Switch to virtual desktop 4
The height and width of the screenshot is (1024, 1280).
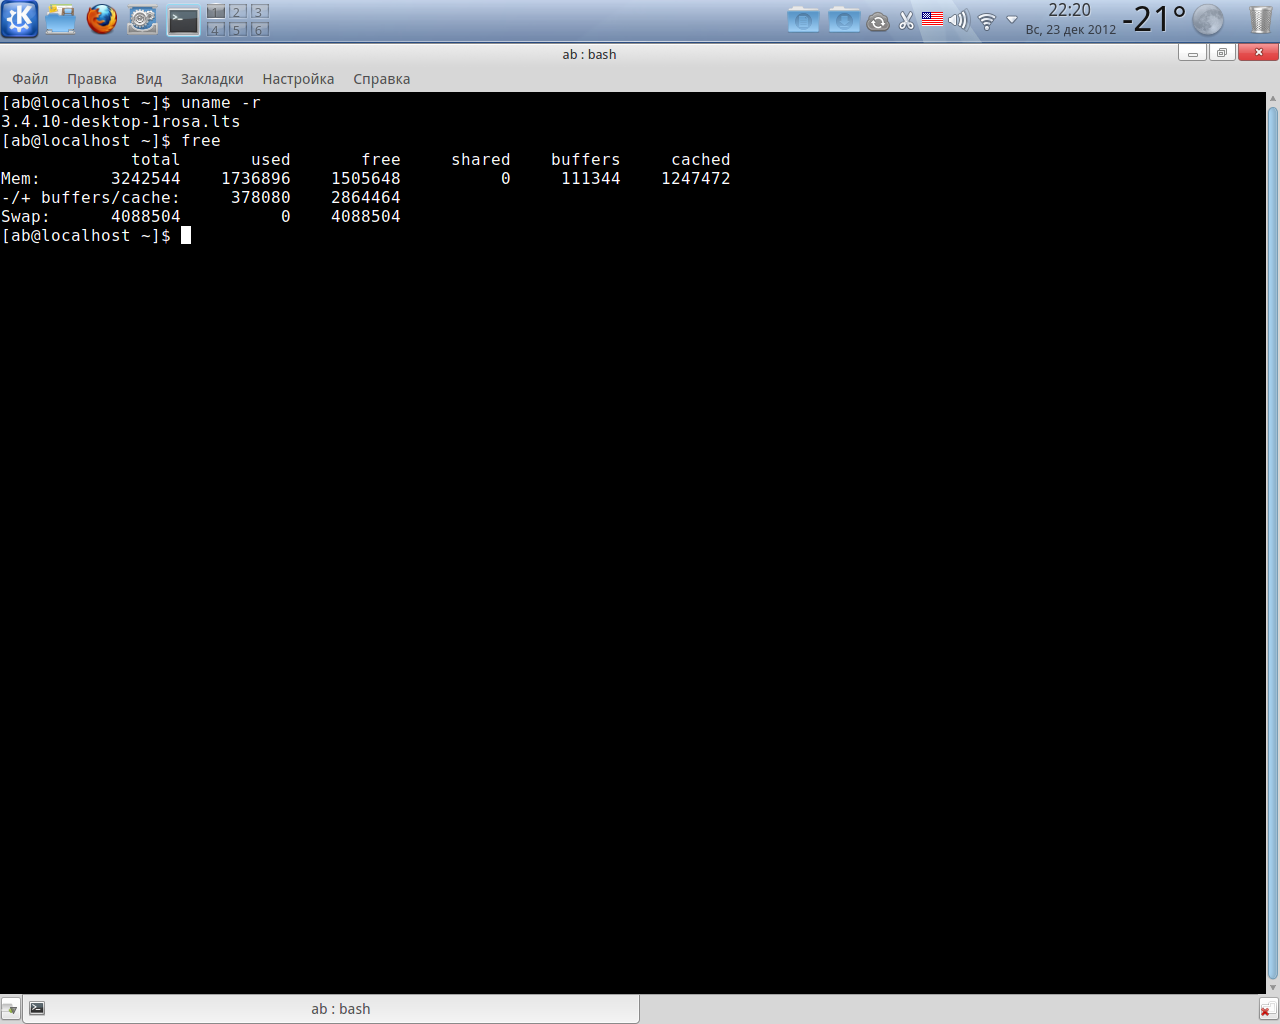point(216,30)
